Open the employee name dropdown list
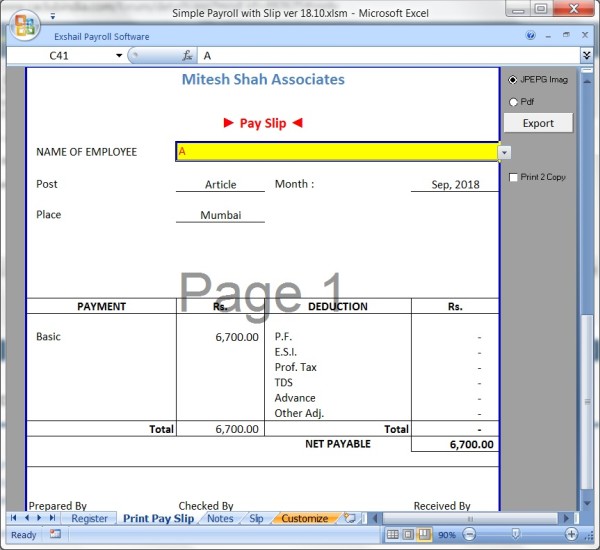Image resolution: width=600 pixels, height=550 pixels. click(x=505, y=152)
